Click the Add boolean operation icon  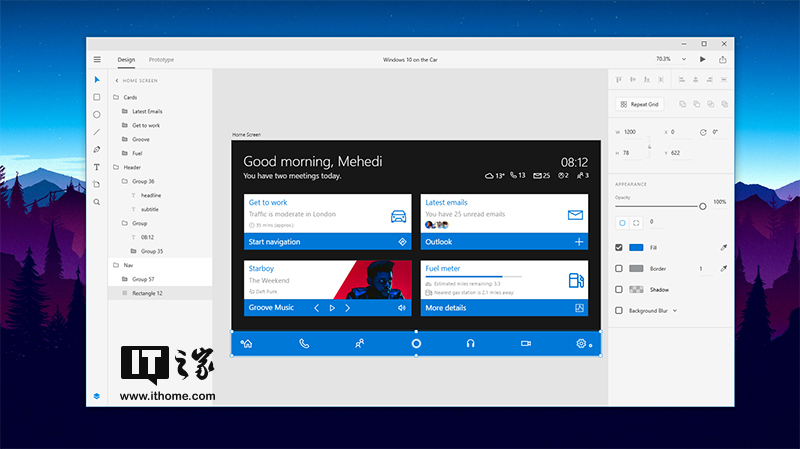682,104
